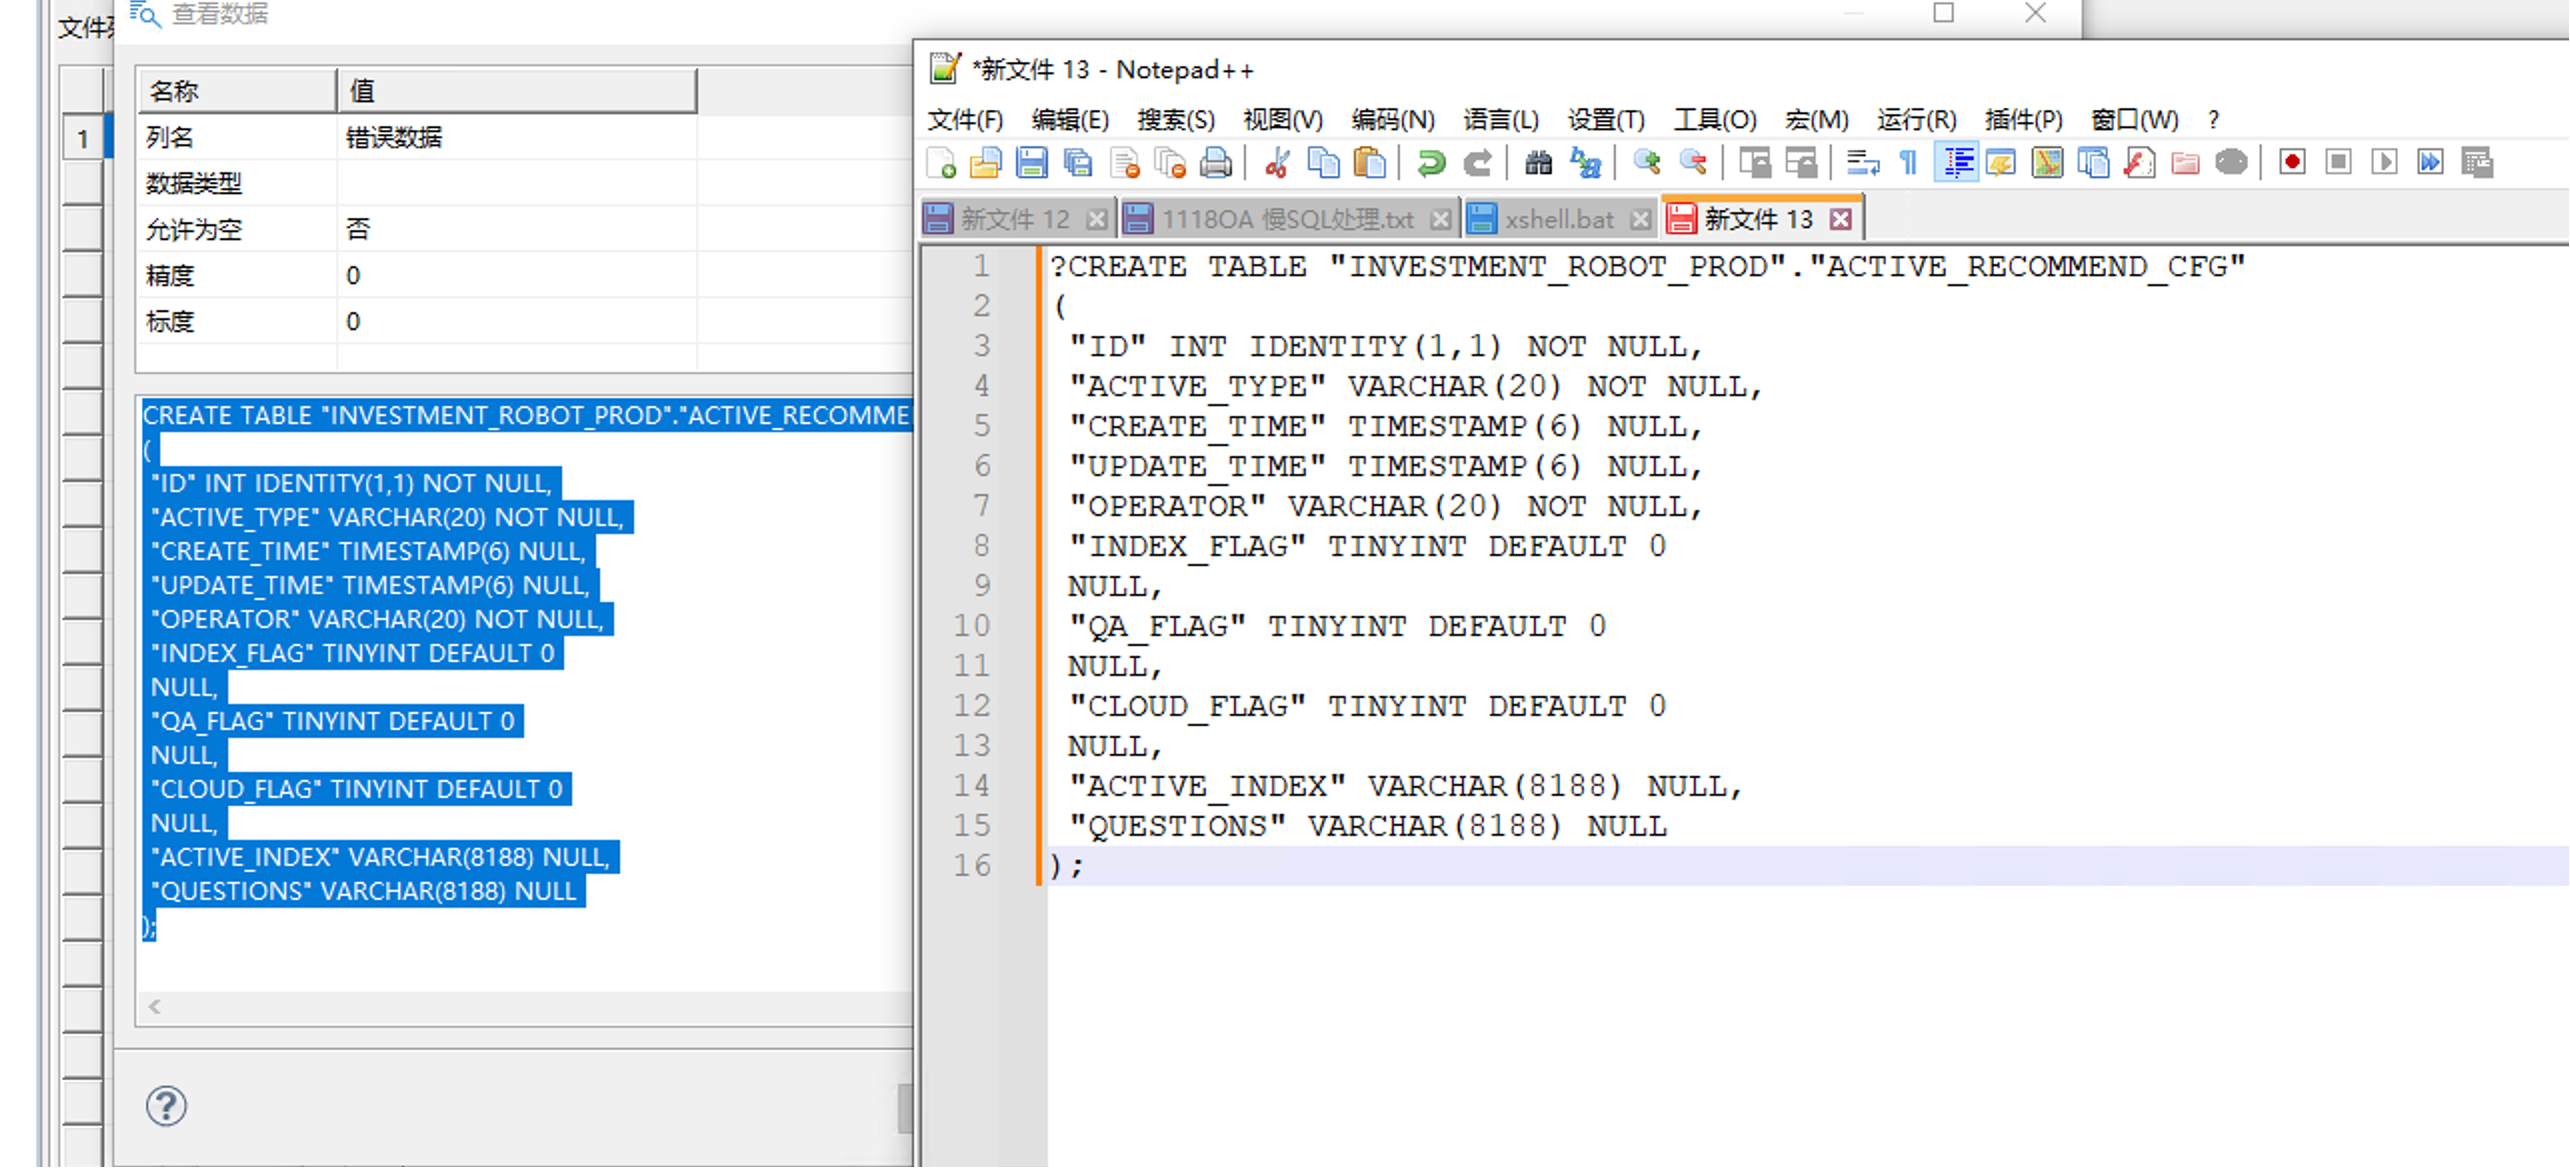Viewport: 2570px width, 1168px height.
Task: Switch to the xshell.bat tab
Action: (x=1558, y=219)
